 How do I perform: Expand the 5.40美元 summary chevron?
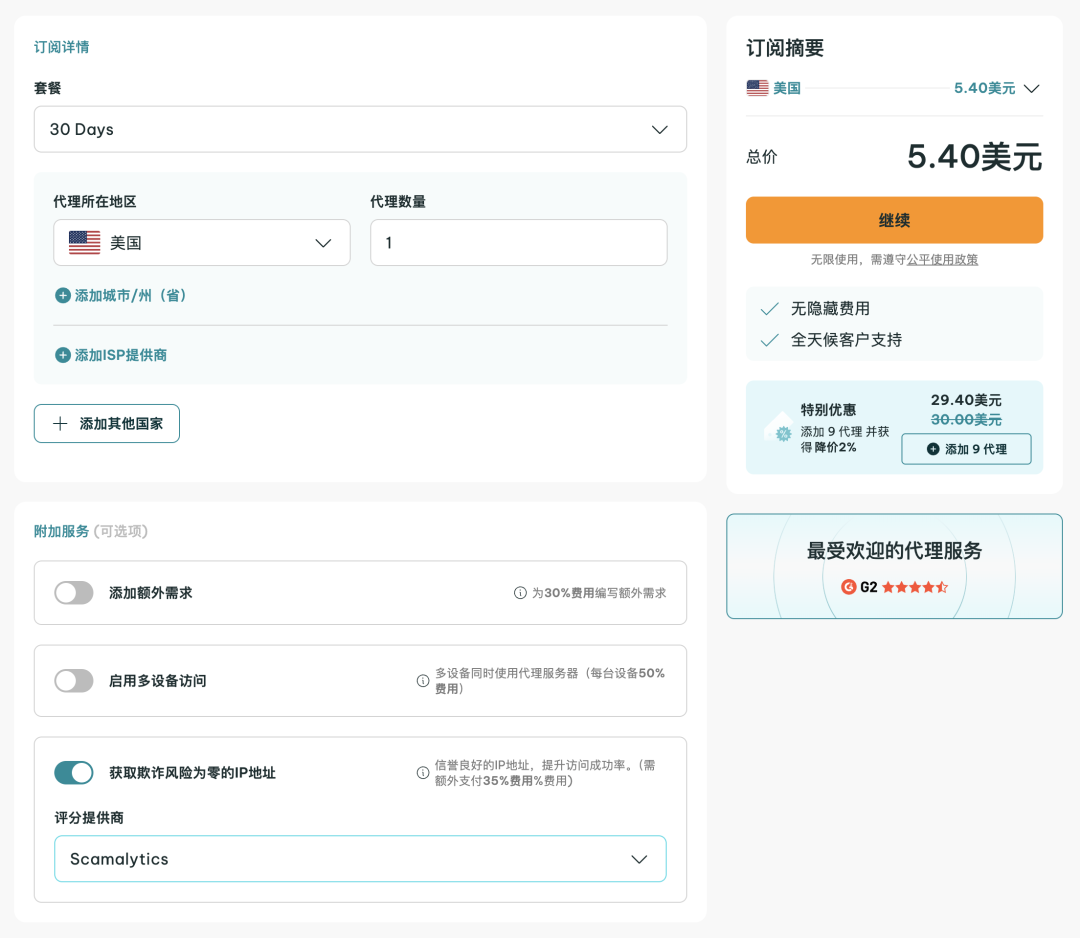click(1032, 88)
